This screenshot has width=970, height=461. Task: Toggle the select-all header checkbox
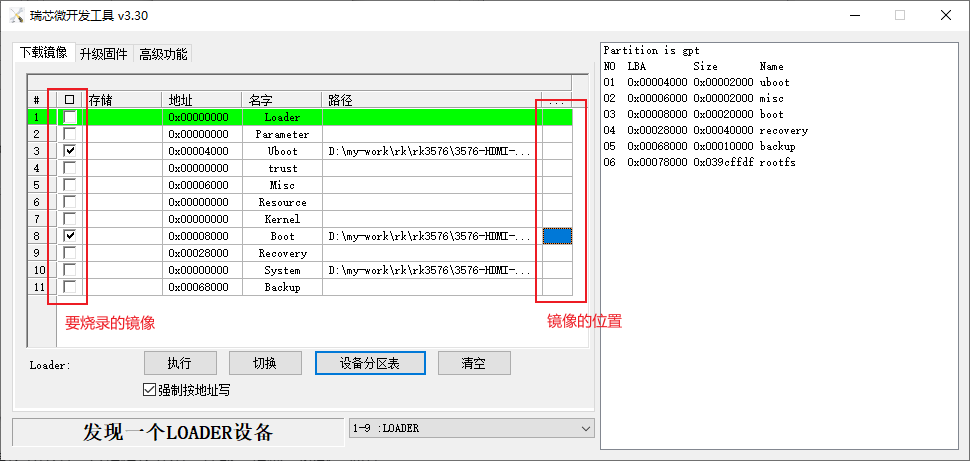69,100
